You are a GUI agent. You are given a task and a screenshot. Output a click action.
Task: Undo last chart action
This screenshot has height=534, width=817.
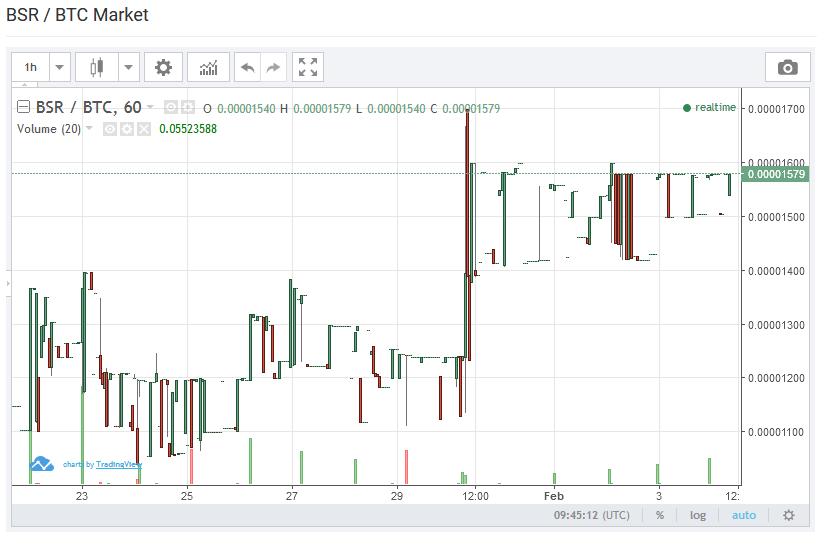point(247,67)
